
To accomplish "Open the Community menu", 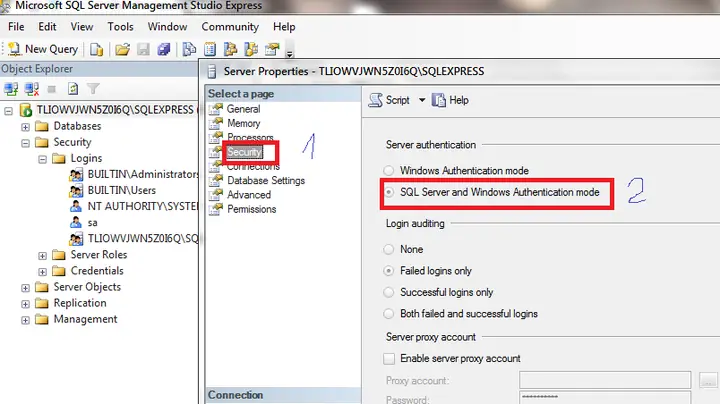I will click(x=230, y=27).
